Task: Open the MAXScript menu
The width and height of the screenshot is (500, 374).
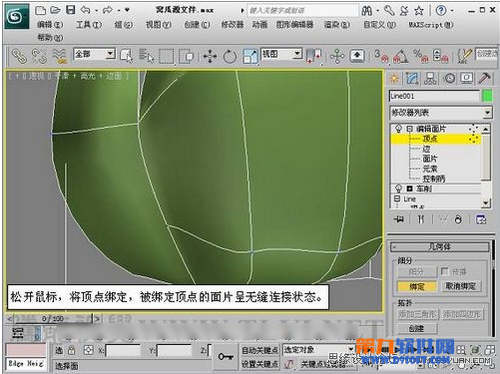Action: click(x=431, y=25)
